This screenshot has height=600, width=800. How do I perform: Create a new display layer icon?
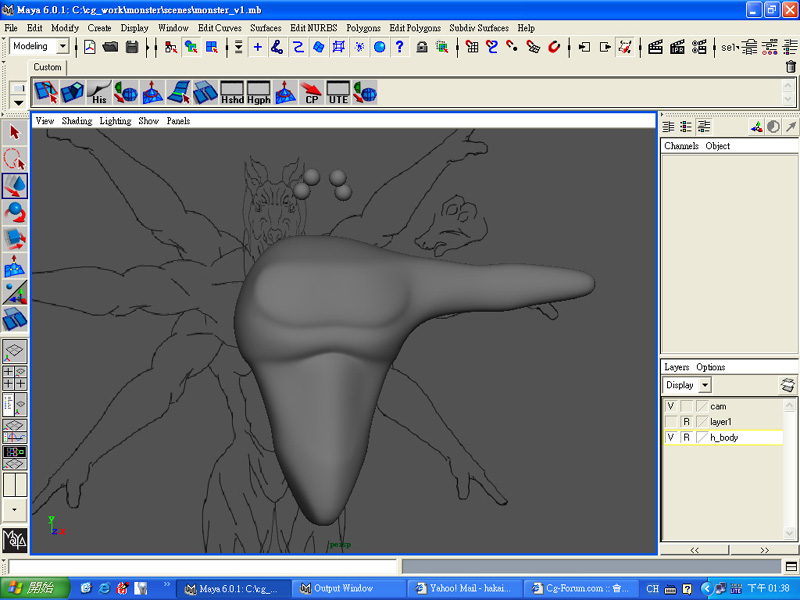tap(788, 385)
